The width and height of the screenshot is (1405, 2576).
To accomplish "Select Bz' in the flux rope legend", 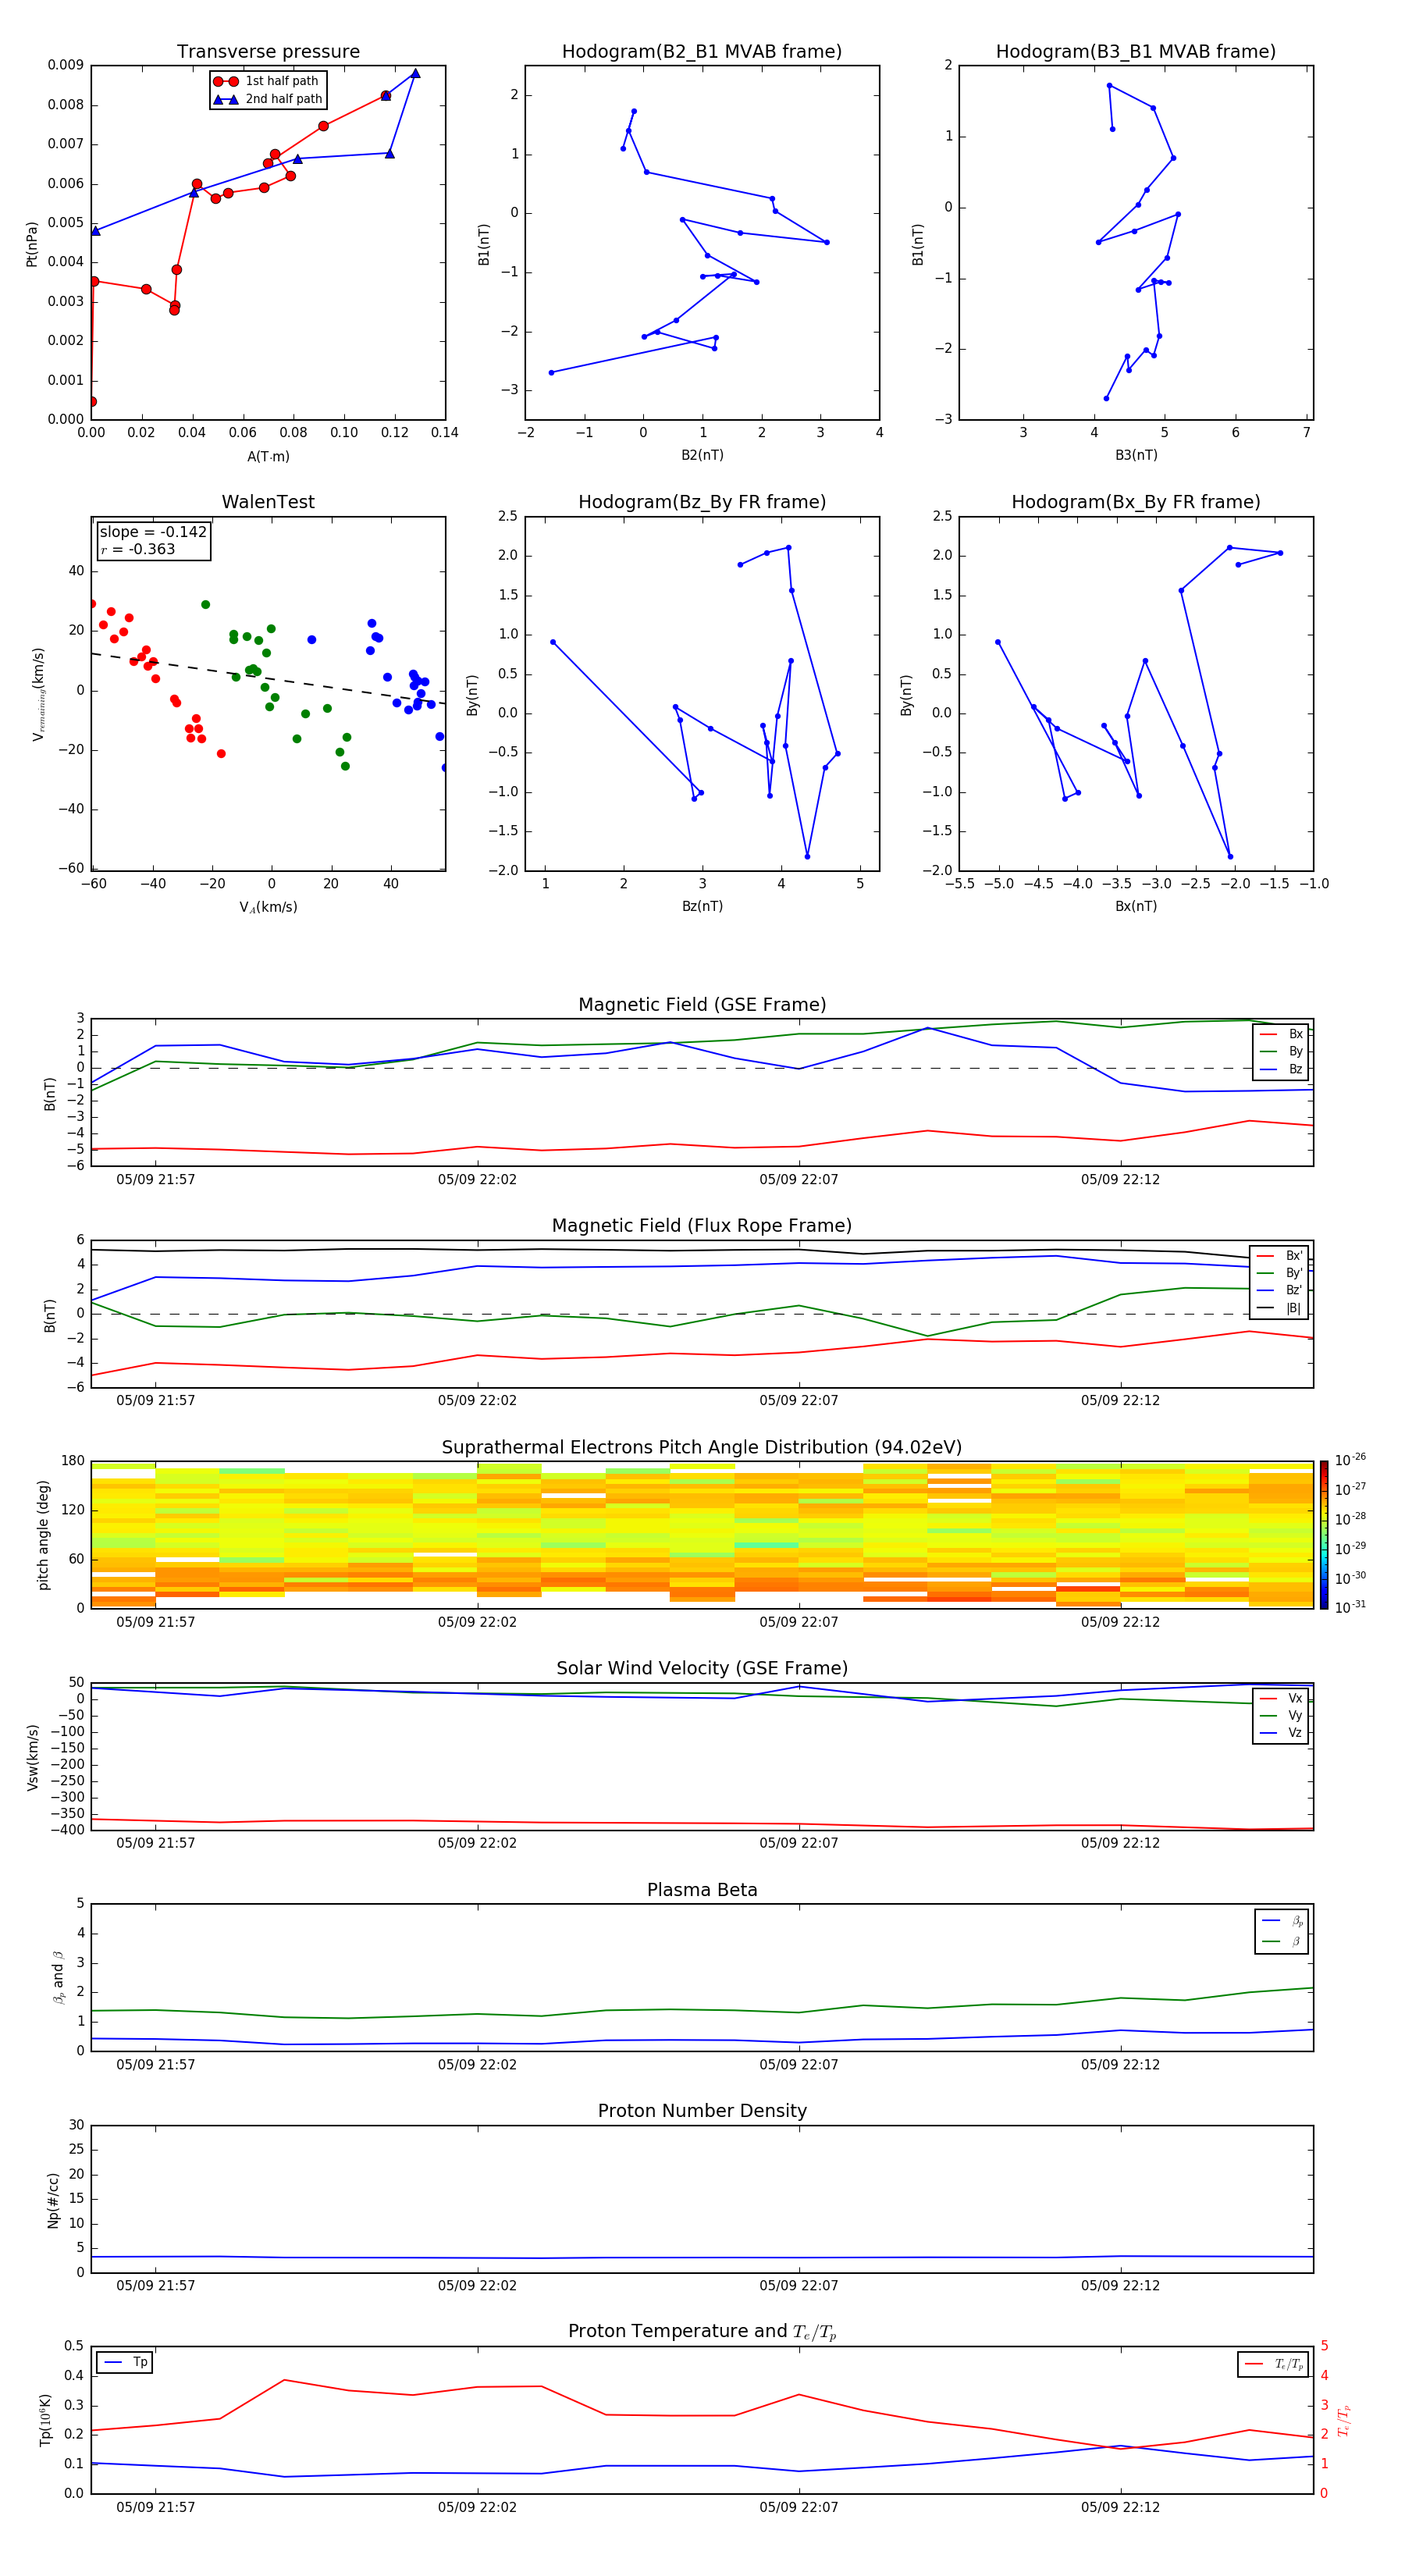I will pyautogui.click(x=1280, y=1290).
